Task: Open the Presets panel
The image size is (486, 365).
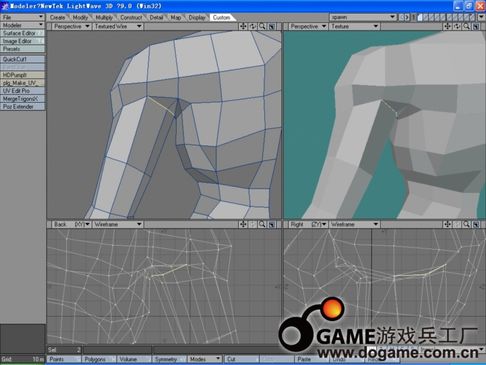Action: (22, 49)
